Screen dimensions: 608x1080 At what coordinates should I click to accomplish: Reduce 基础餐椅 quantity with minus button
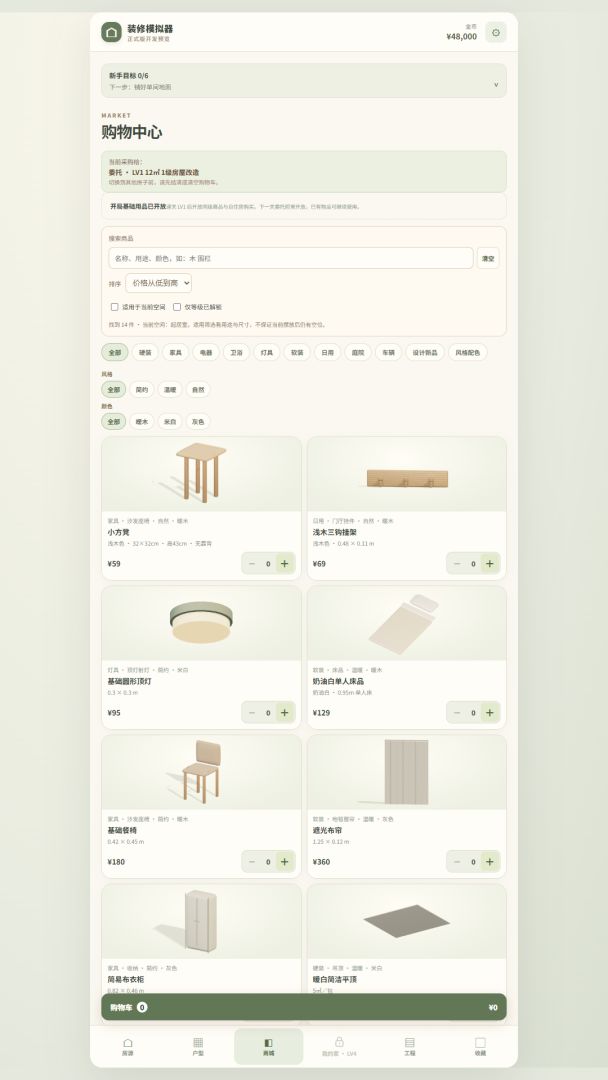tap(252, 861)
